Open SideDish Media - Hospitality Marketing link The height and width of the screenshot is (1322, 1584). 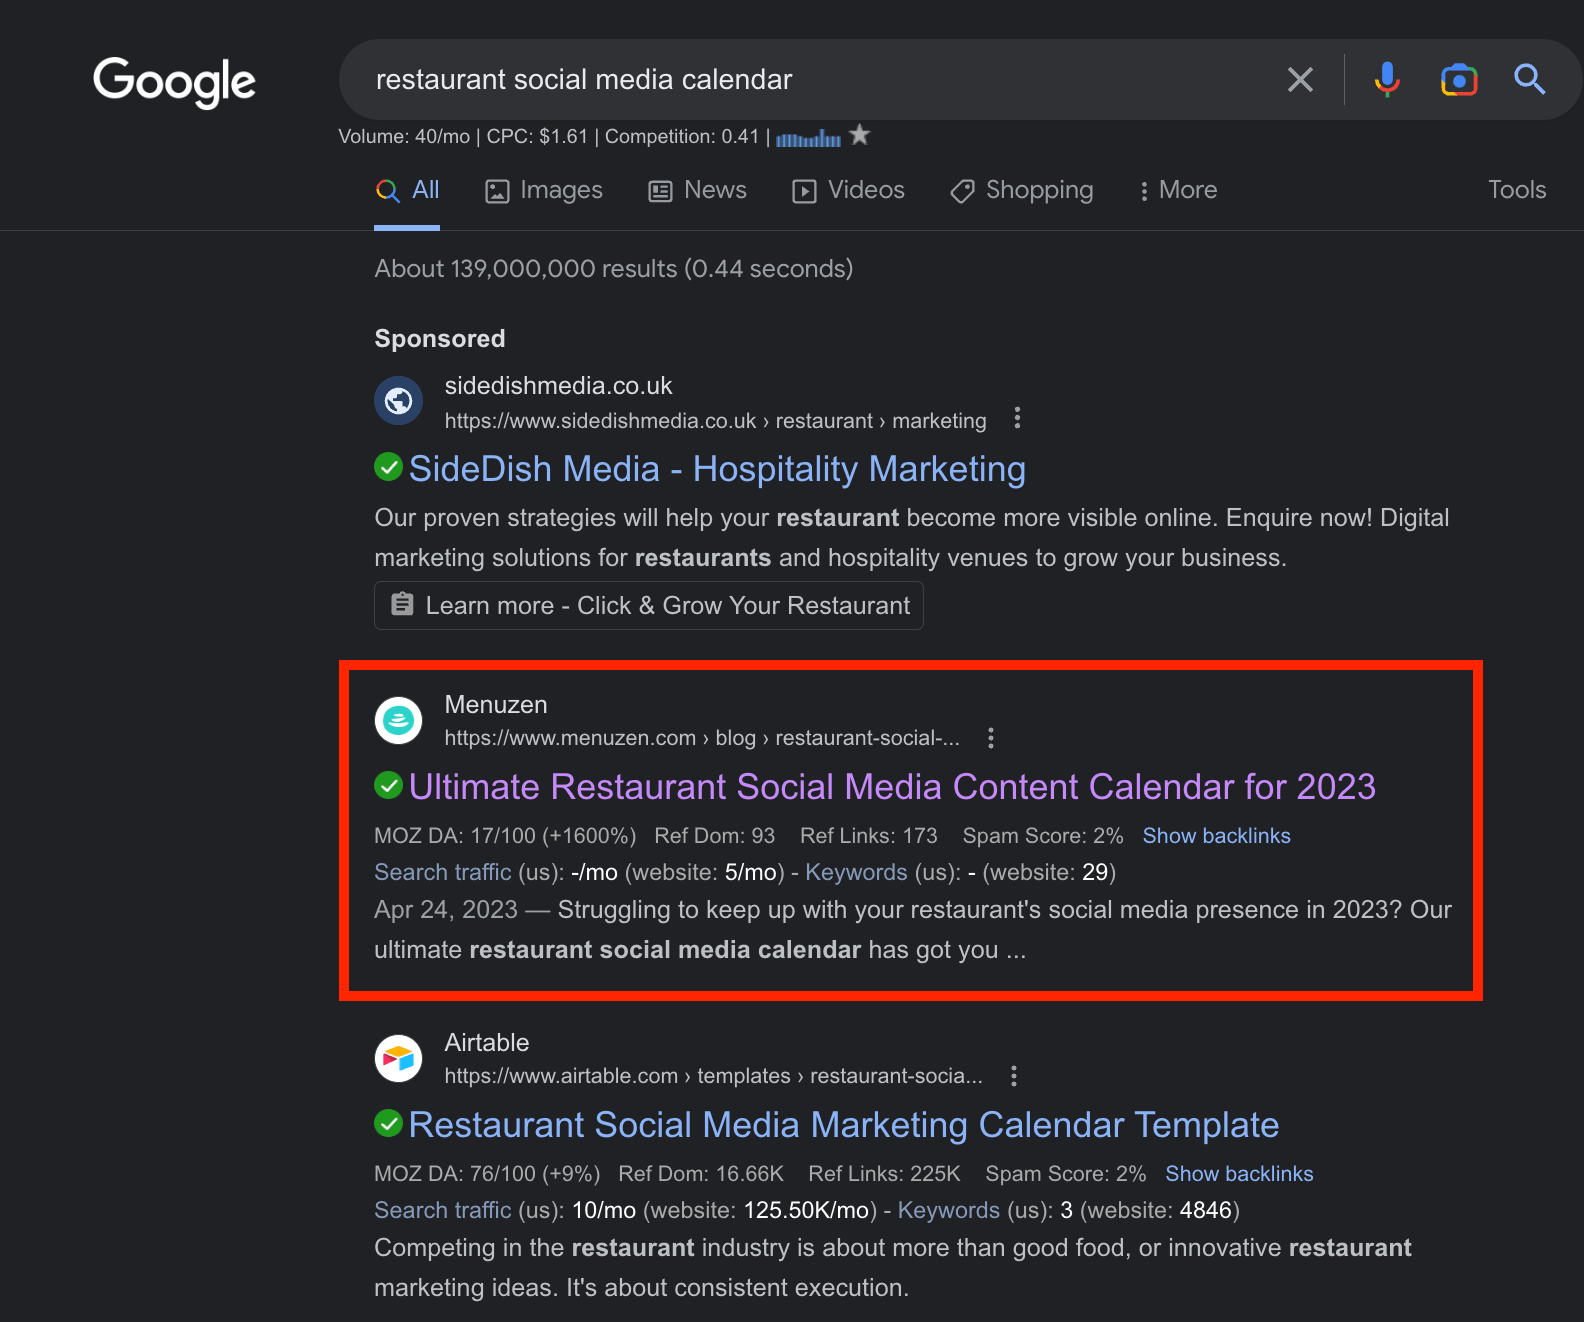pyautogui.click(x=717, y=469)
